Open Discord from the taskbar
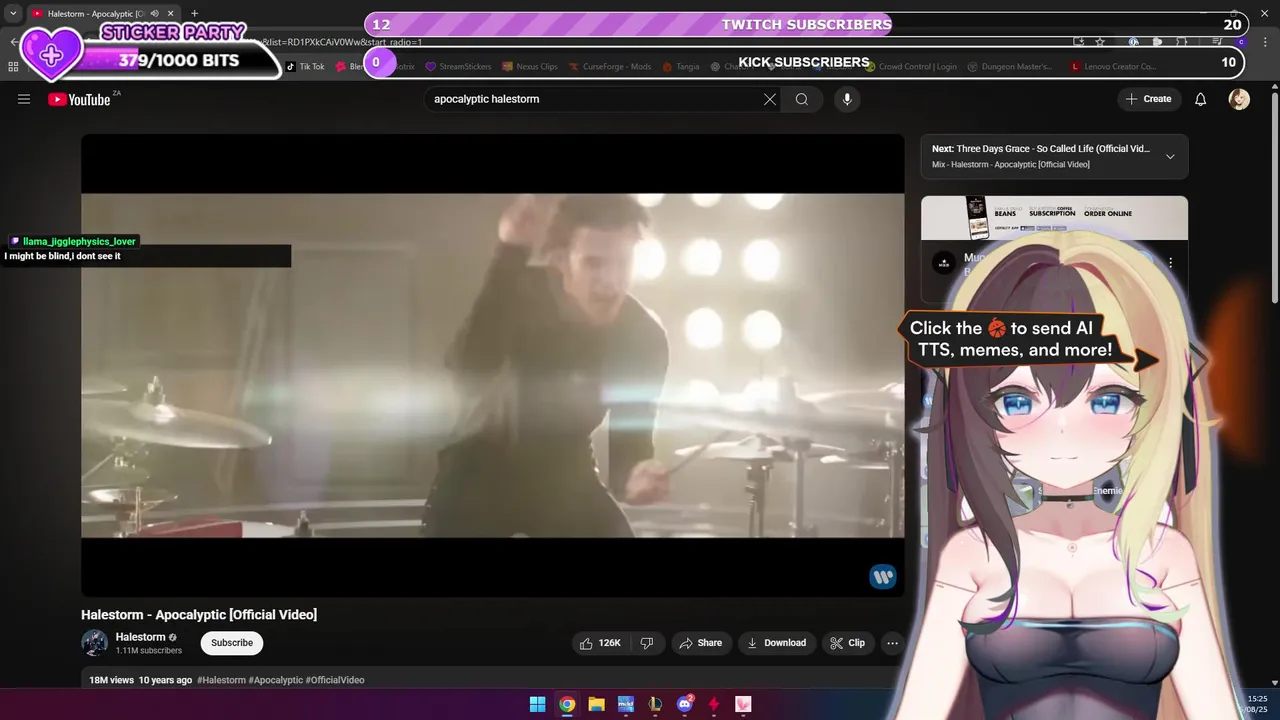The width and height of the screenshot is (1280, 720). coord(685,704)
